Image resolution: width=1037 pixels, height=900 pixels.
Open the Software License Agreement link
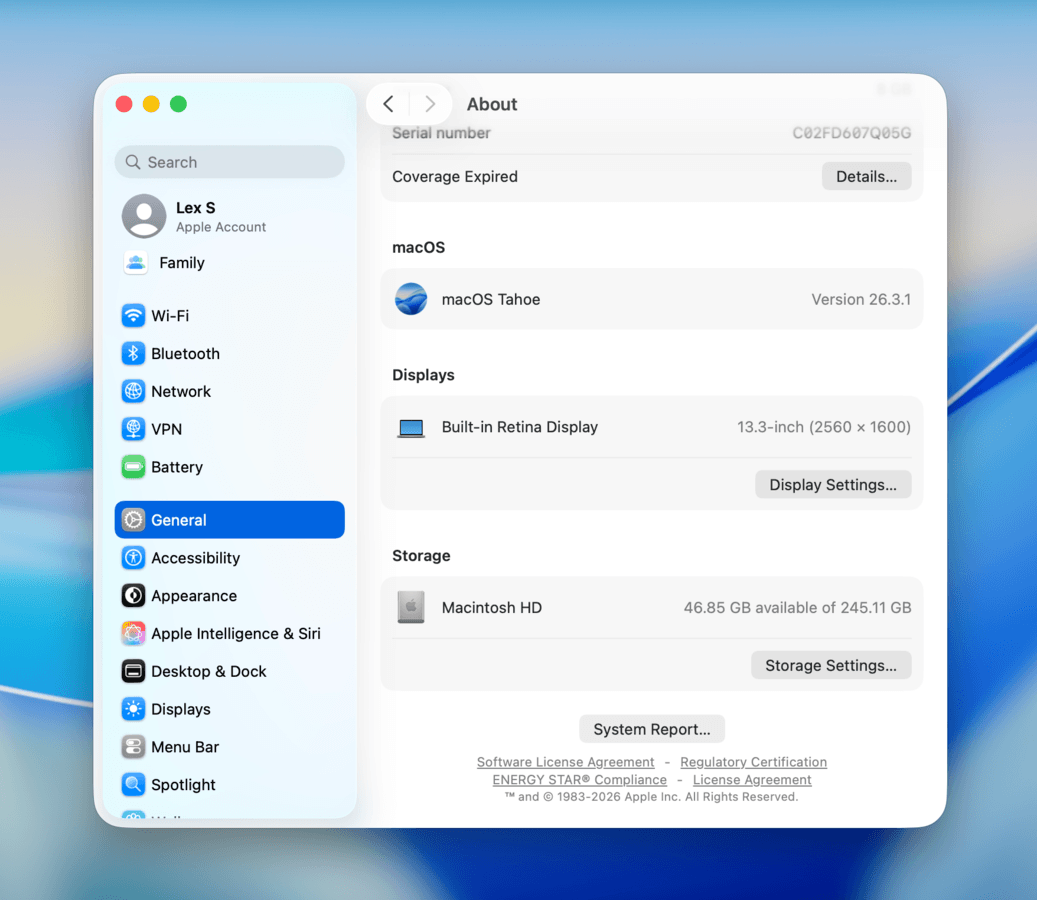[565, 761]
